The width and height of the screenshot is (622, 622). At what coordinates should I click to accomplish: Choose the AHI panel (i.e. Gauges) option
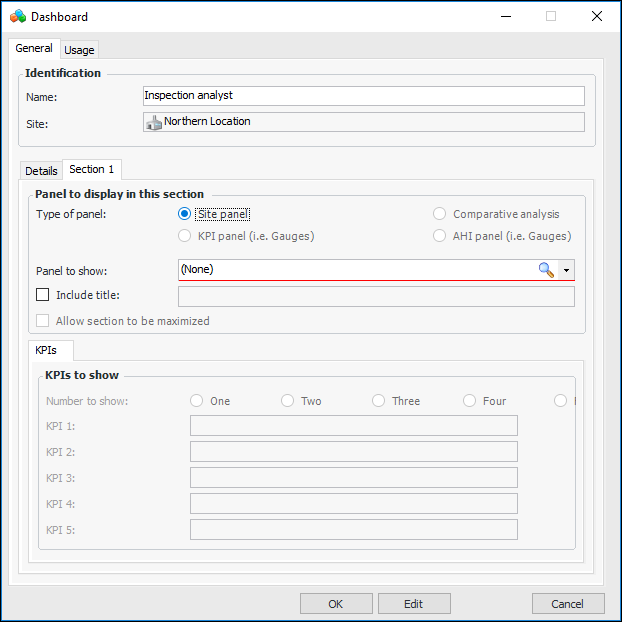[439, 236]
